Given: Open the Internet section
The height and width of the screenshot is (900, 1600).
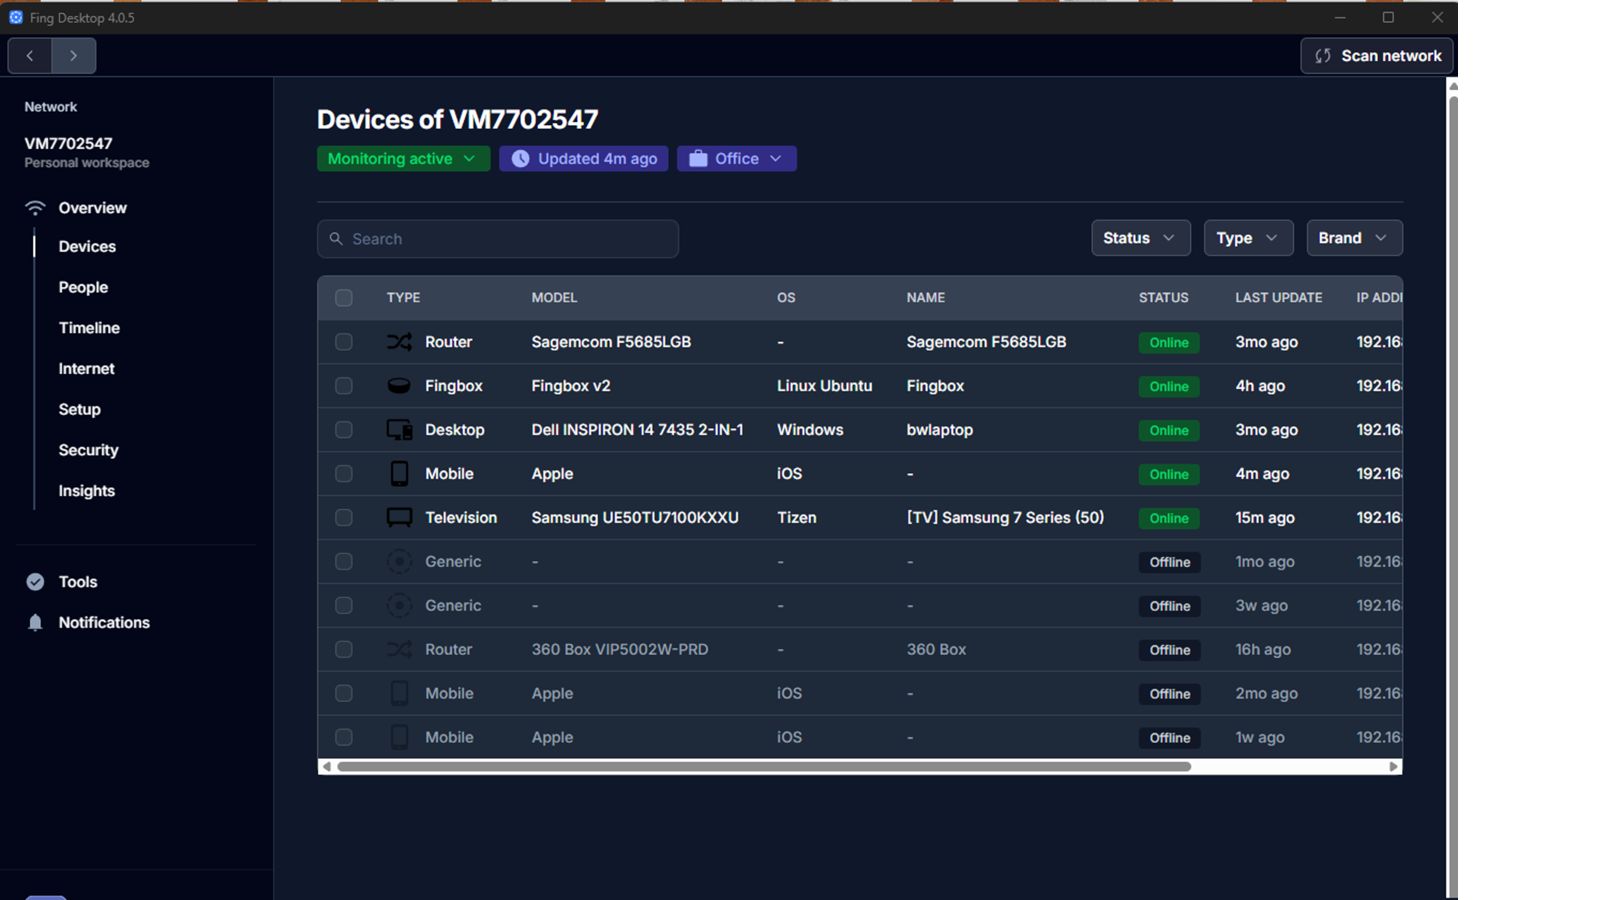Looking at the screenshot, I should tap(86, 369).
